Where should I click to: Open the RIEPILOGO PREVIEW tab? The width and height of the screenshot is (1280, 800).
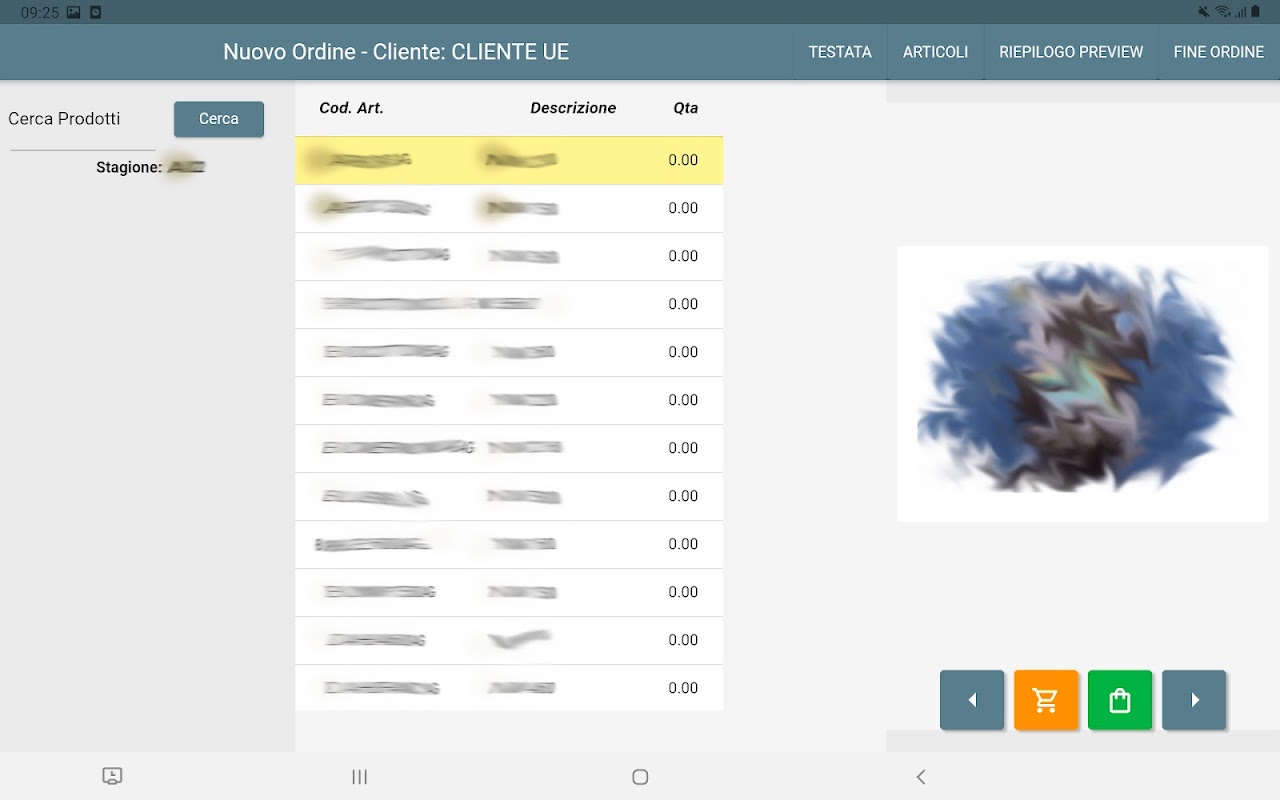point(1071,52)
